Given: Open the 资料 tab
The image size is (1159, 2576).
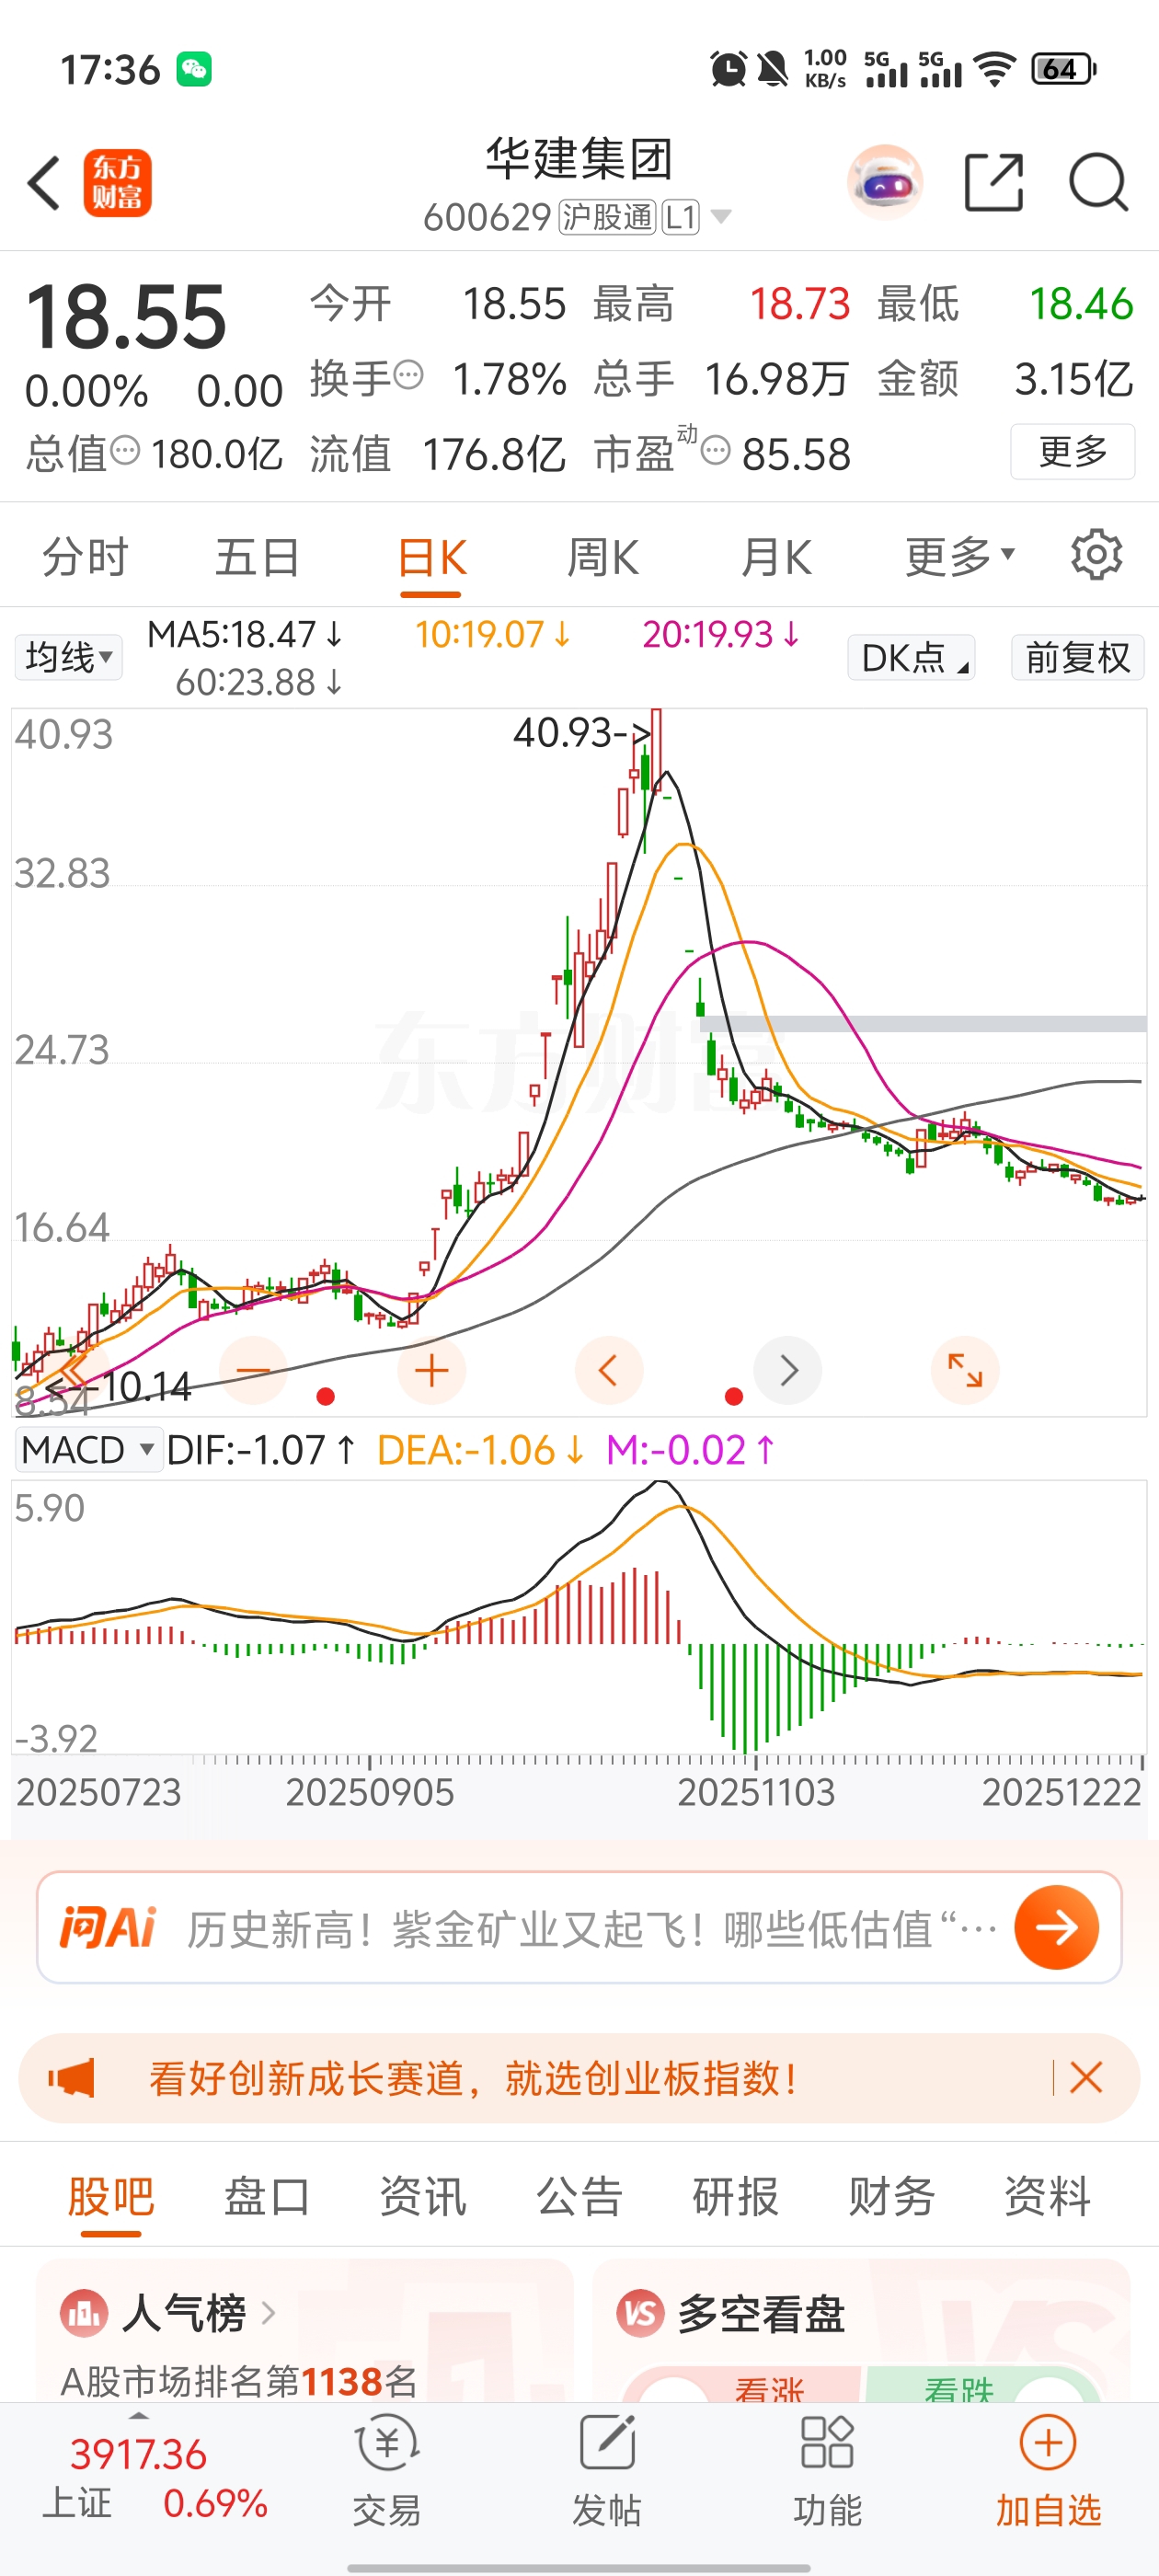Looking at the screenshot, I should tap(1047, 2196).
